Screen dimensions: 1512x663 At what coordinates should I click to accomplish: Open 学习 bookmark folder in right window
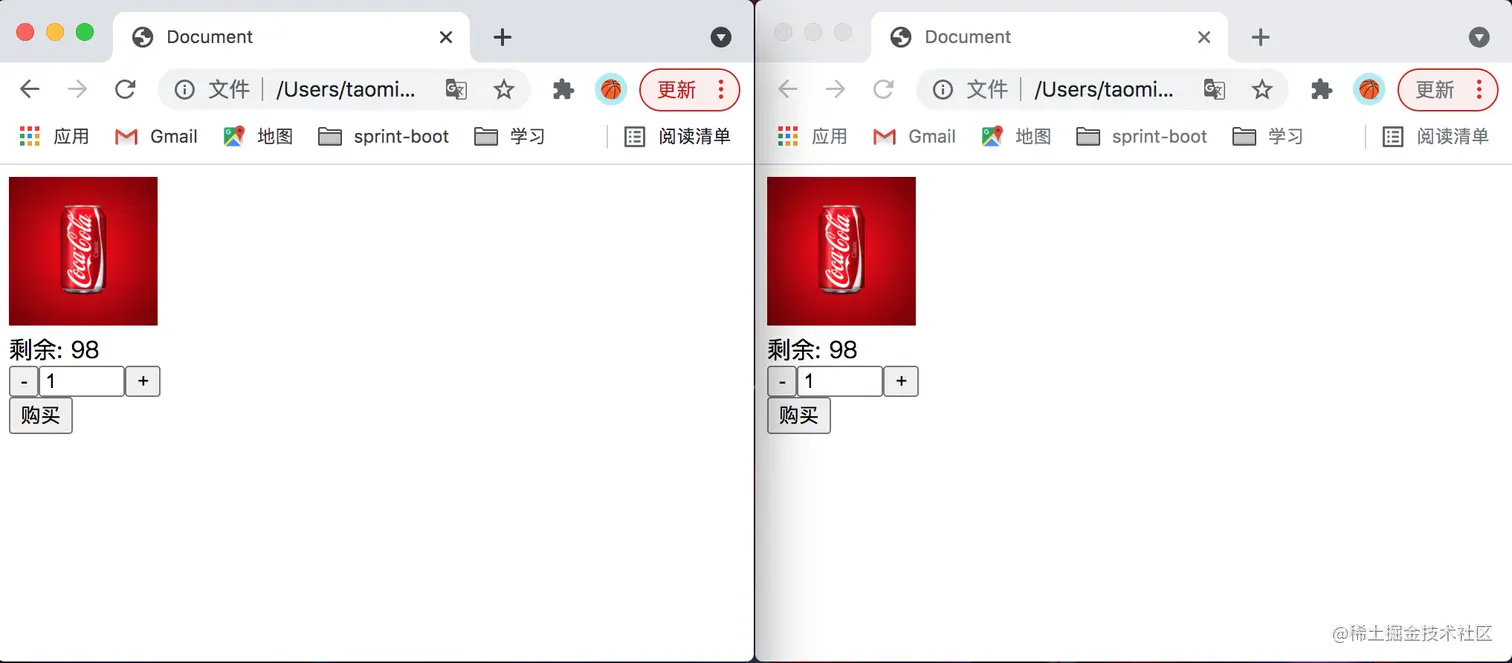click(x=1268, y=136)
